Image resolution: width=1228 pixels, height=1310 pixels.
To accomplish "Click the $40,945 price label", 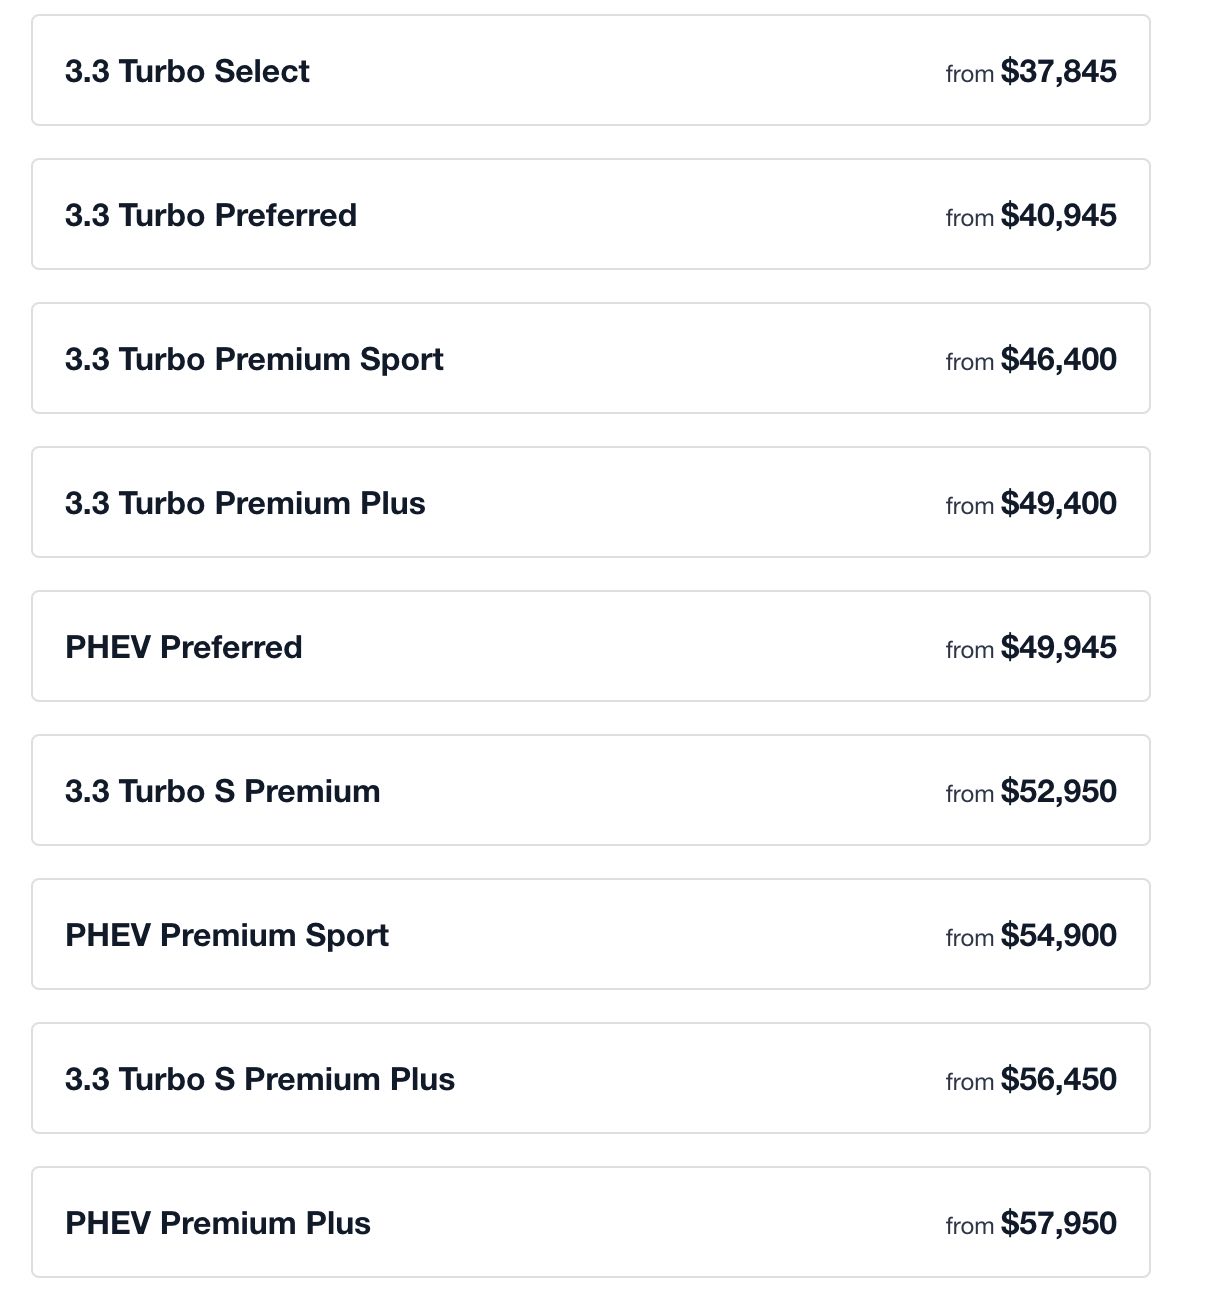I will click(x=1058, y=215).
